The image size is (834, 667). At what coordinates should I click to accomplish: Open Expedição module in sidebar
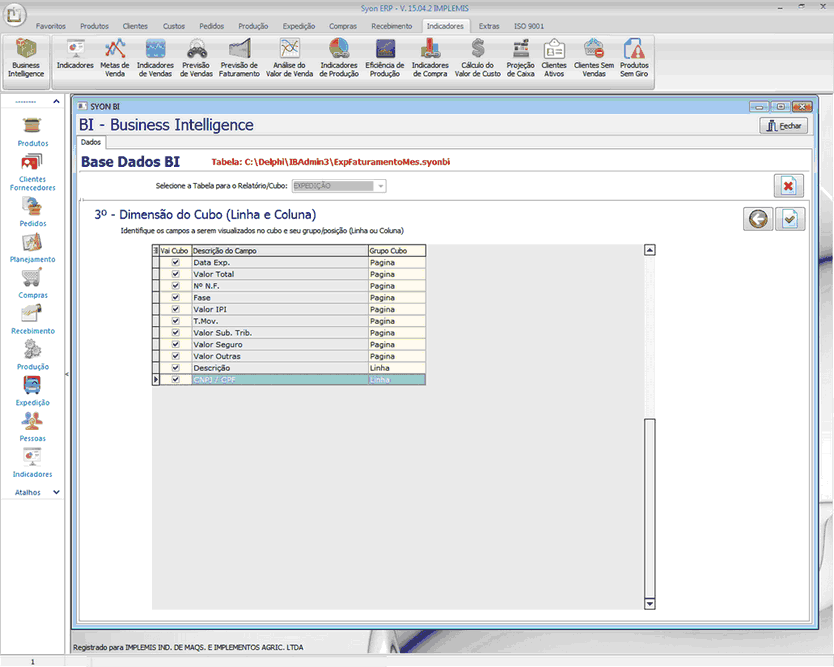32,390
